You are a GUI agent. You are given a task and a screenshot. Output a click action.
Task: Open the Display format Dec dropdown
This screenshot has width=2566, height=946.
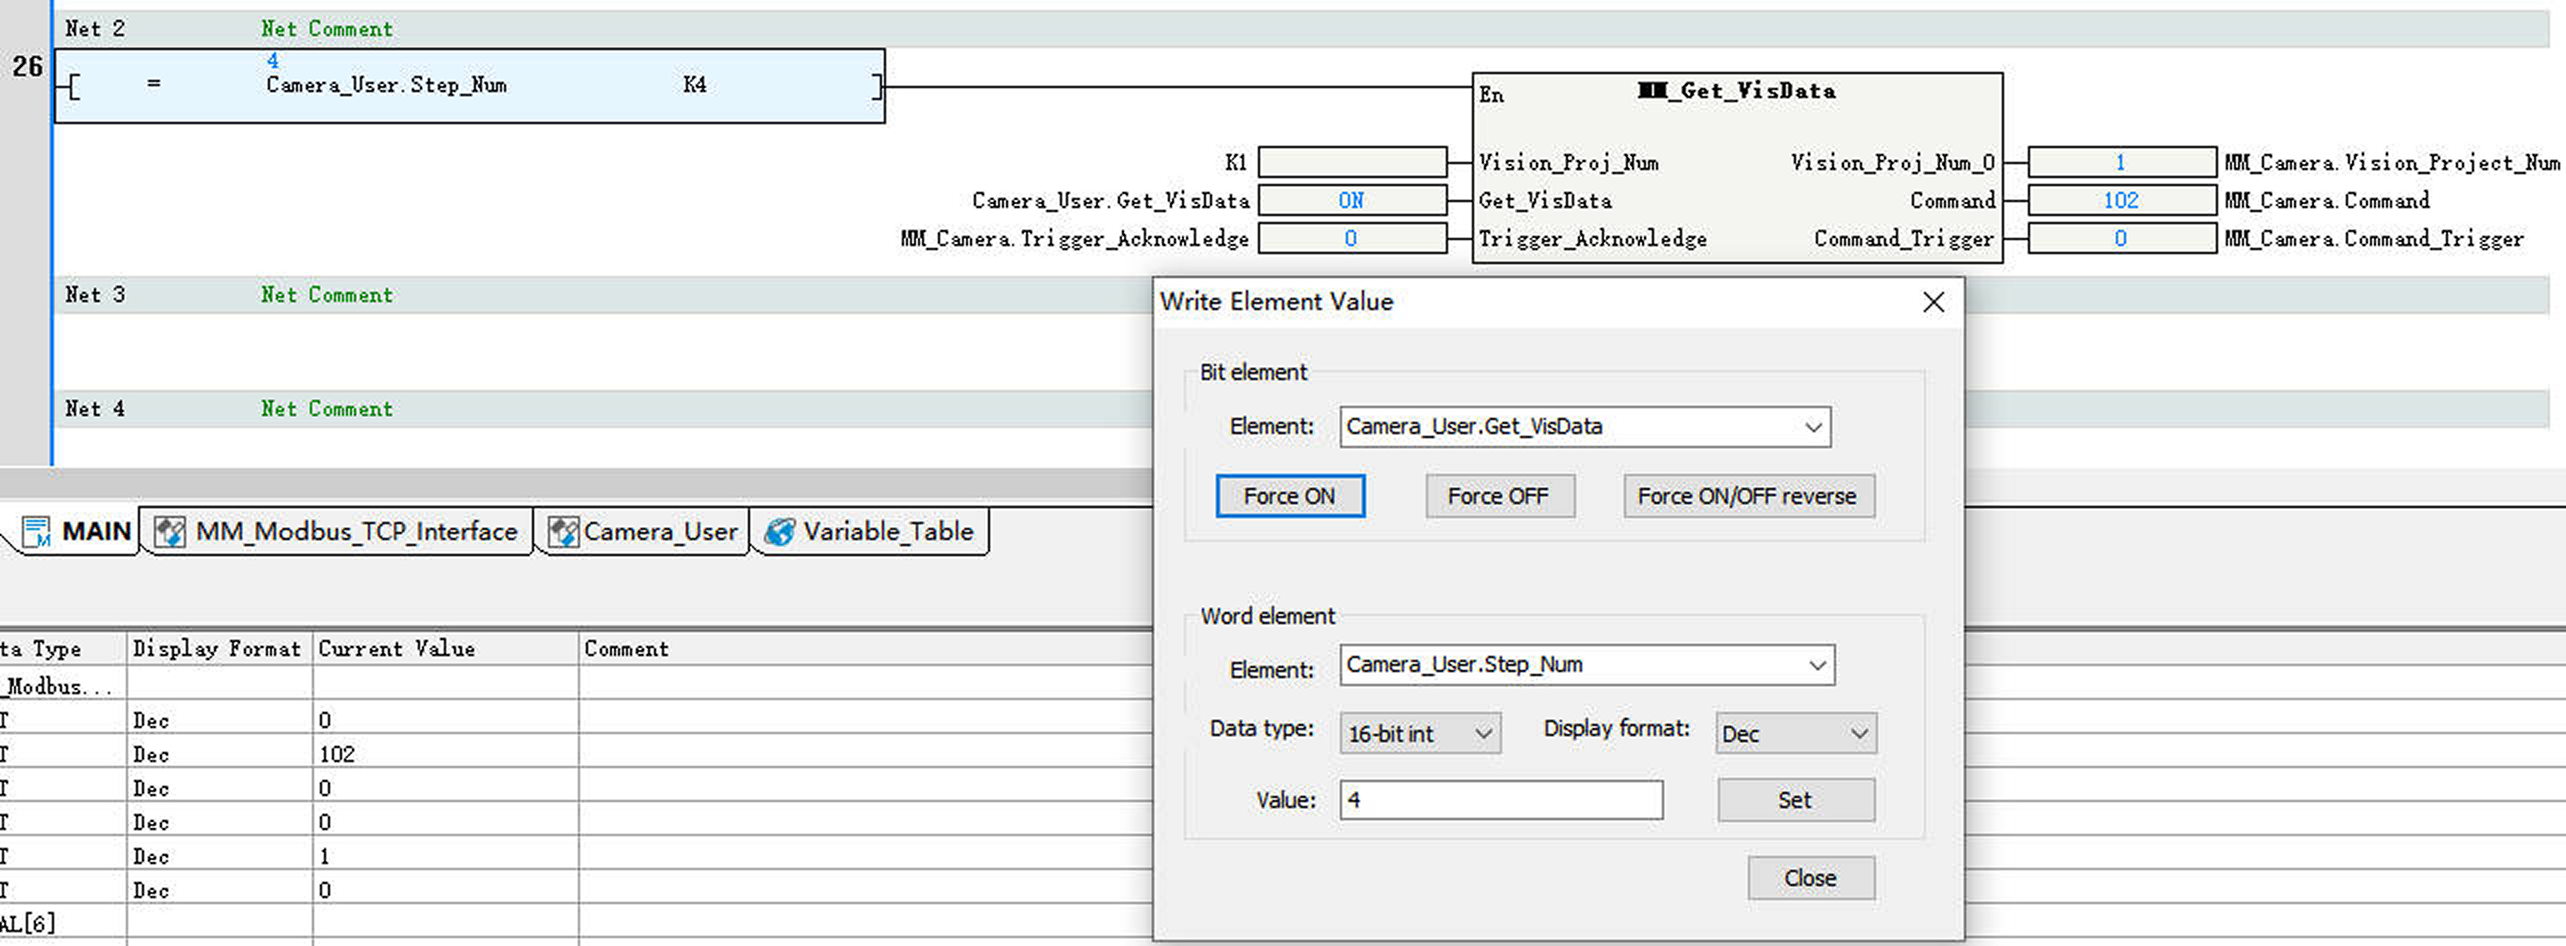click(1858, 734)
